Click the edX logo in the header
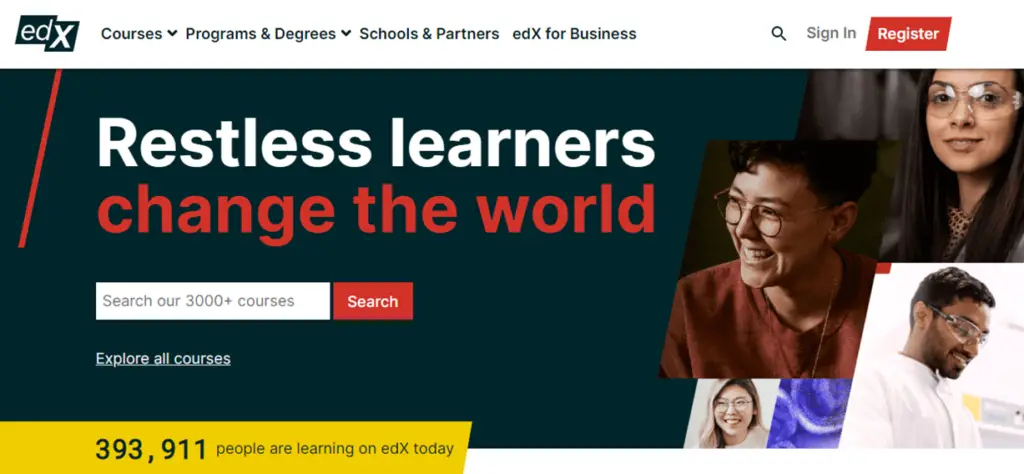The width and height of the screenshot is (1024, 474). point(47,34)
